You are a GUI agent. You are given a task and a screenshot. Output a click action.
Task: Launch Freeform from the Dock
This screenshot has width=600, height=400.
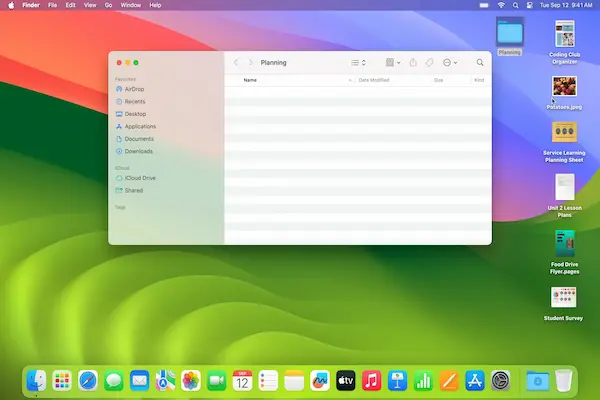coord(320,380)
